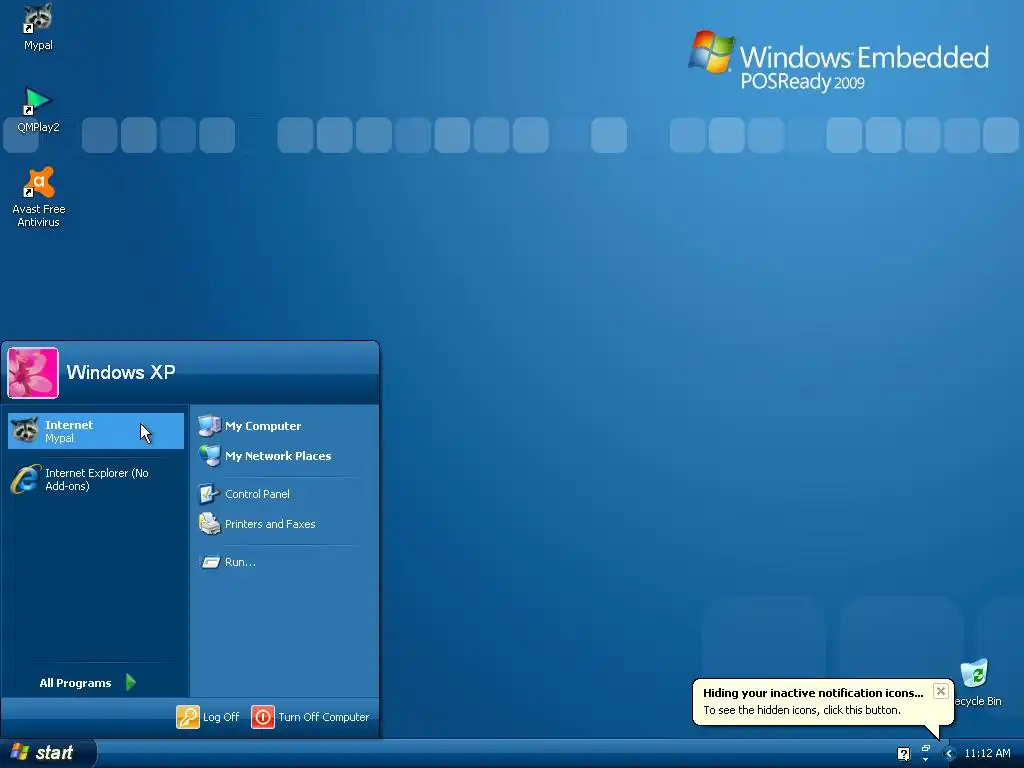Click the Run window icon

pyautogui.click(x=210, y=562)
